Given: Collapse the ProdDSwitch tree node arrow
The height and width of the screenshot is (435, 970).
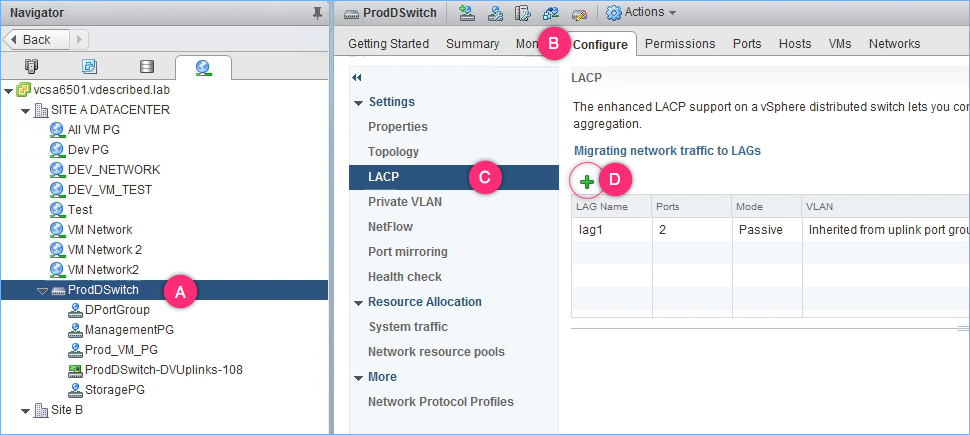Looking at the screenshot, I should point(42,291).
